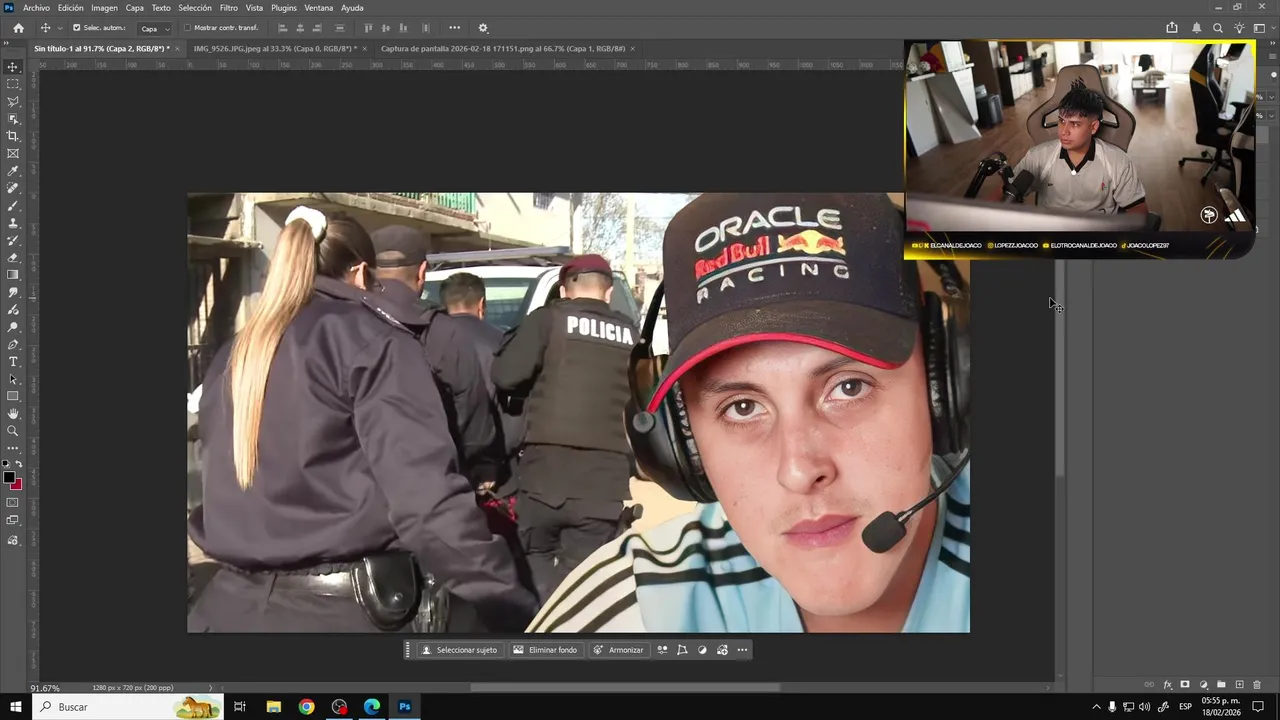Align right edges in options bar

pos(317,28)
